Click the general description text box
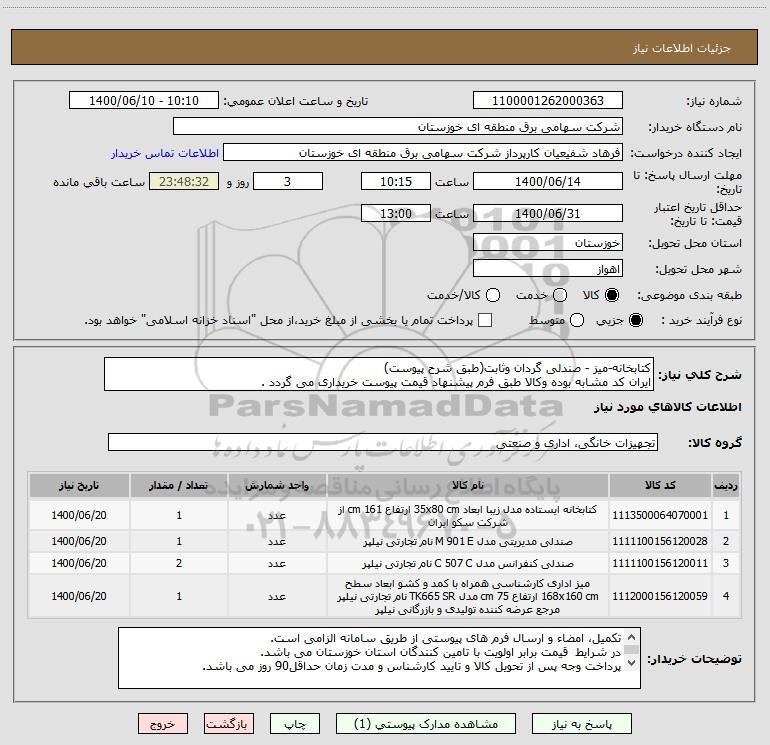Image resolution: width=770 pixels, height=745 pixels. (x=379, y=374)
